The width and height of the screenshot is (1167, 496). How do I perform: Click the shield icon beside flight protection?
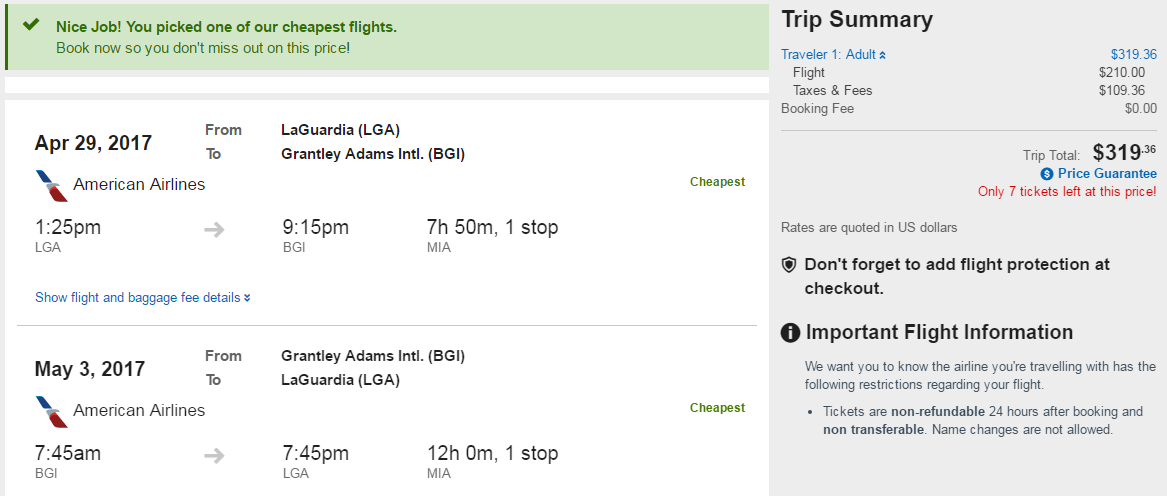[789, 265]
